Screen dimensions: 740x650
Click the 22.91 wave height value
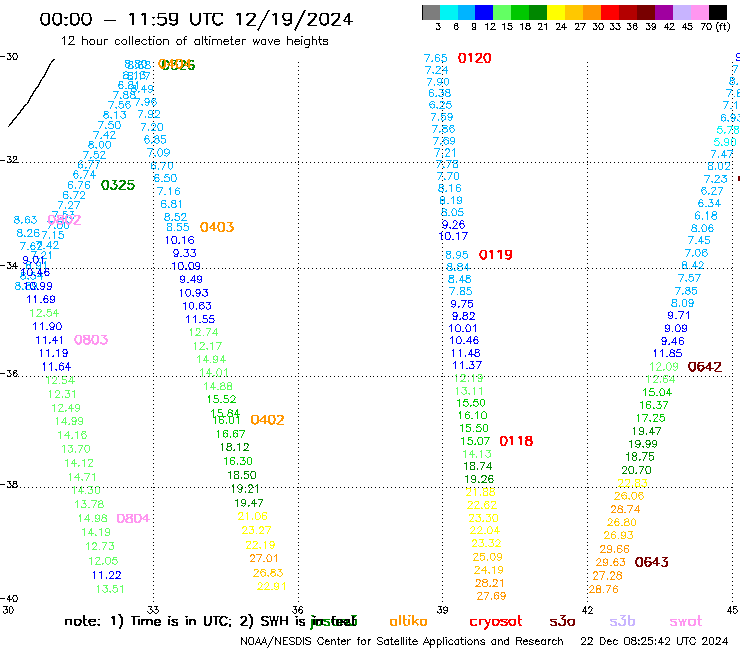[271, 586]
